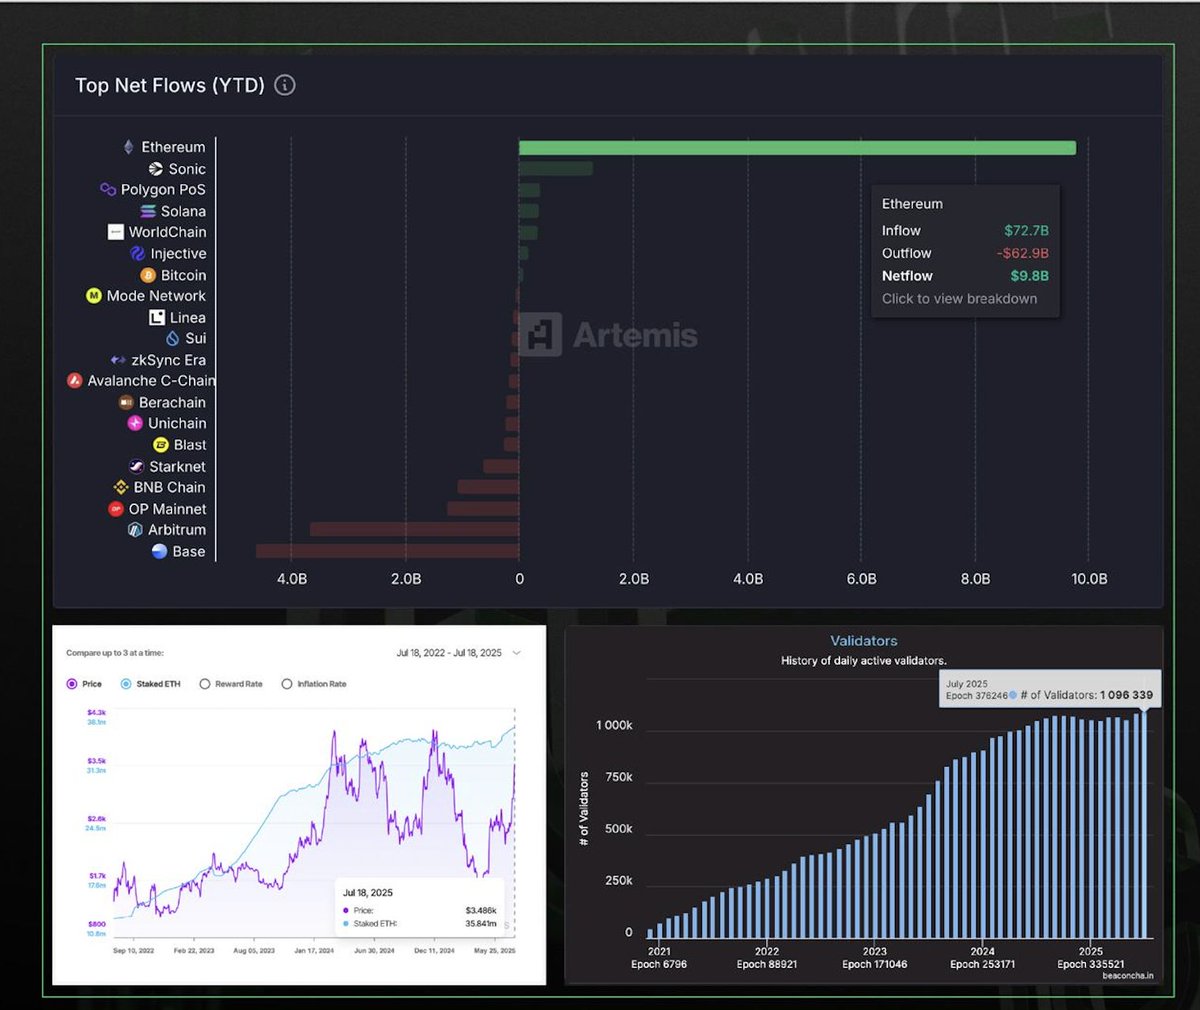Open the Jul 18, 2022 - Jul 18, 2025 date range dropdown
Screen dimensions: 1200x1010
point(459,653)
